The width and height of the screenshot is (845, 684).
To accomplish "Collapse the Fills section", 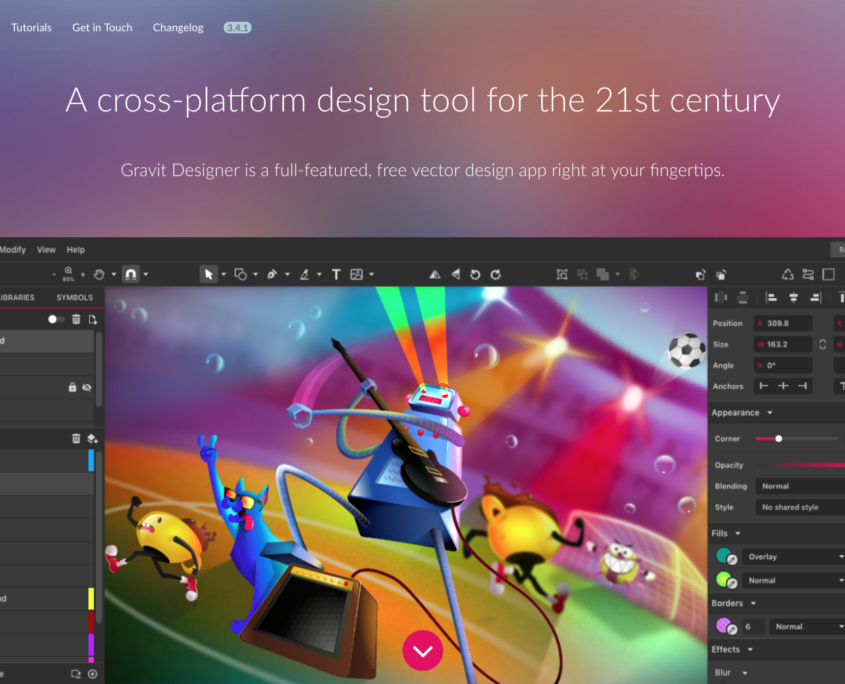I will (738, 534).
